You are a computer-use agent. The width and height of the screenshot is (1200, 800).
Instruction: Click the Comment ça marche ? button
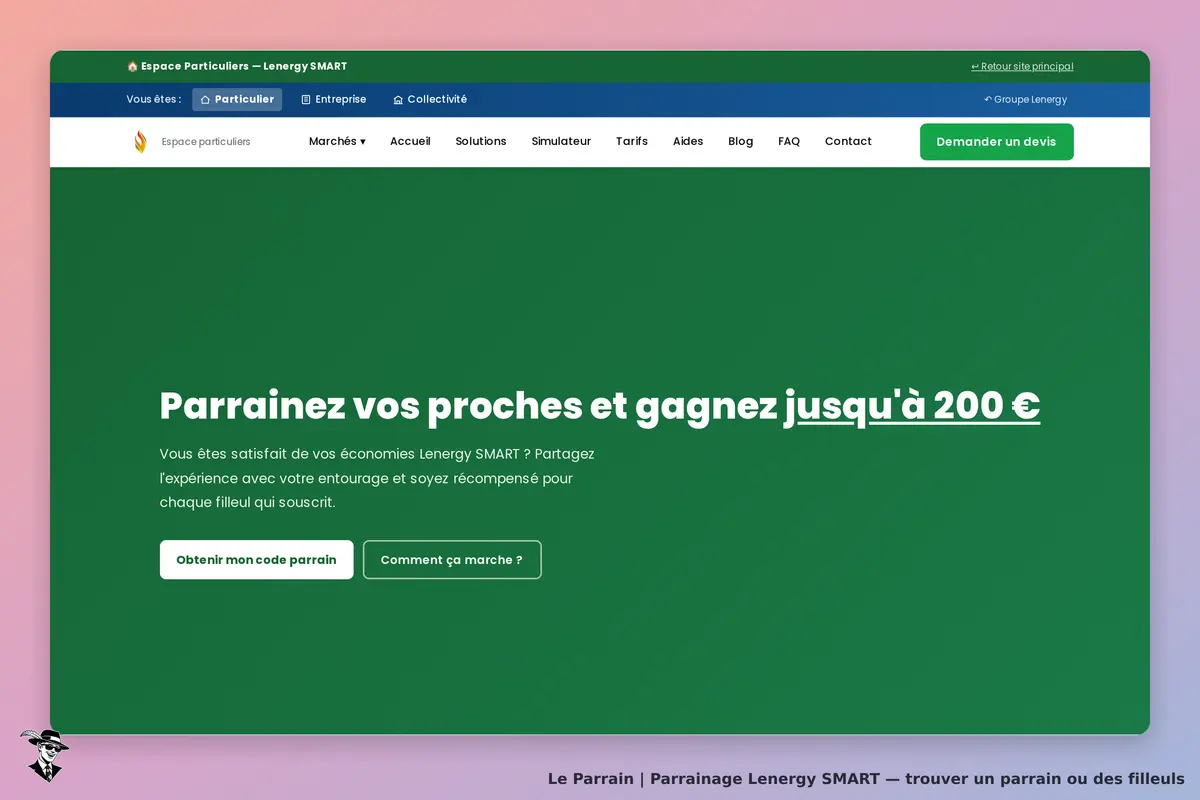452,560
